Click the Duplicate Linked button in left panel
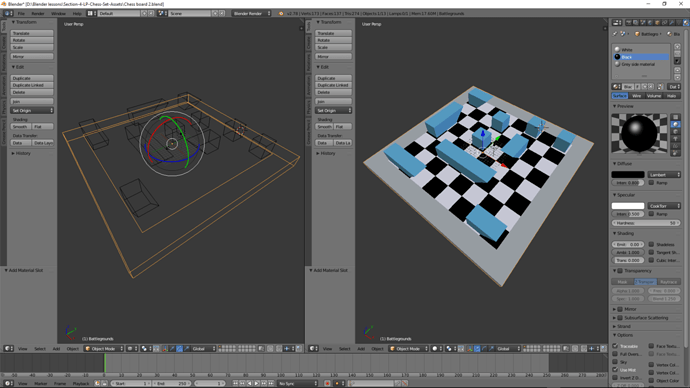690x388 pixels. tap(32, 85)
